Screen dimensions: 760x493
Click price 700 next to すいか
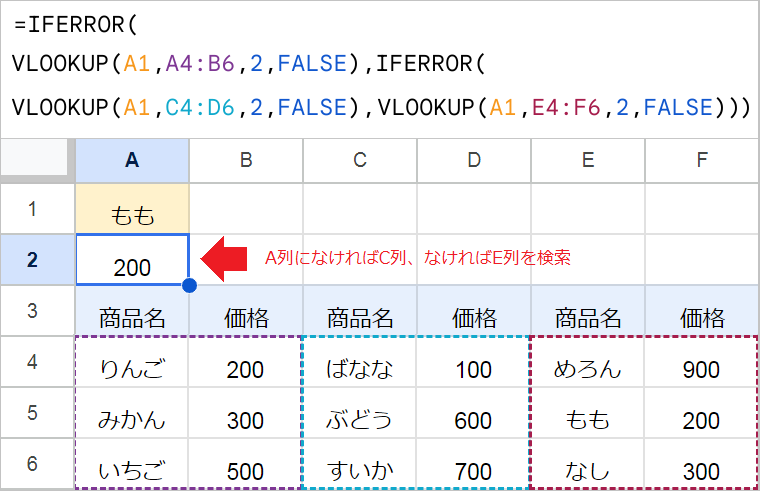click(x=474, y=464)
